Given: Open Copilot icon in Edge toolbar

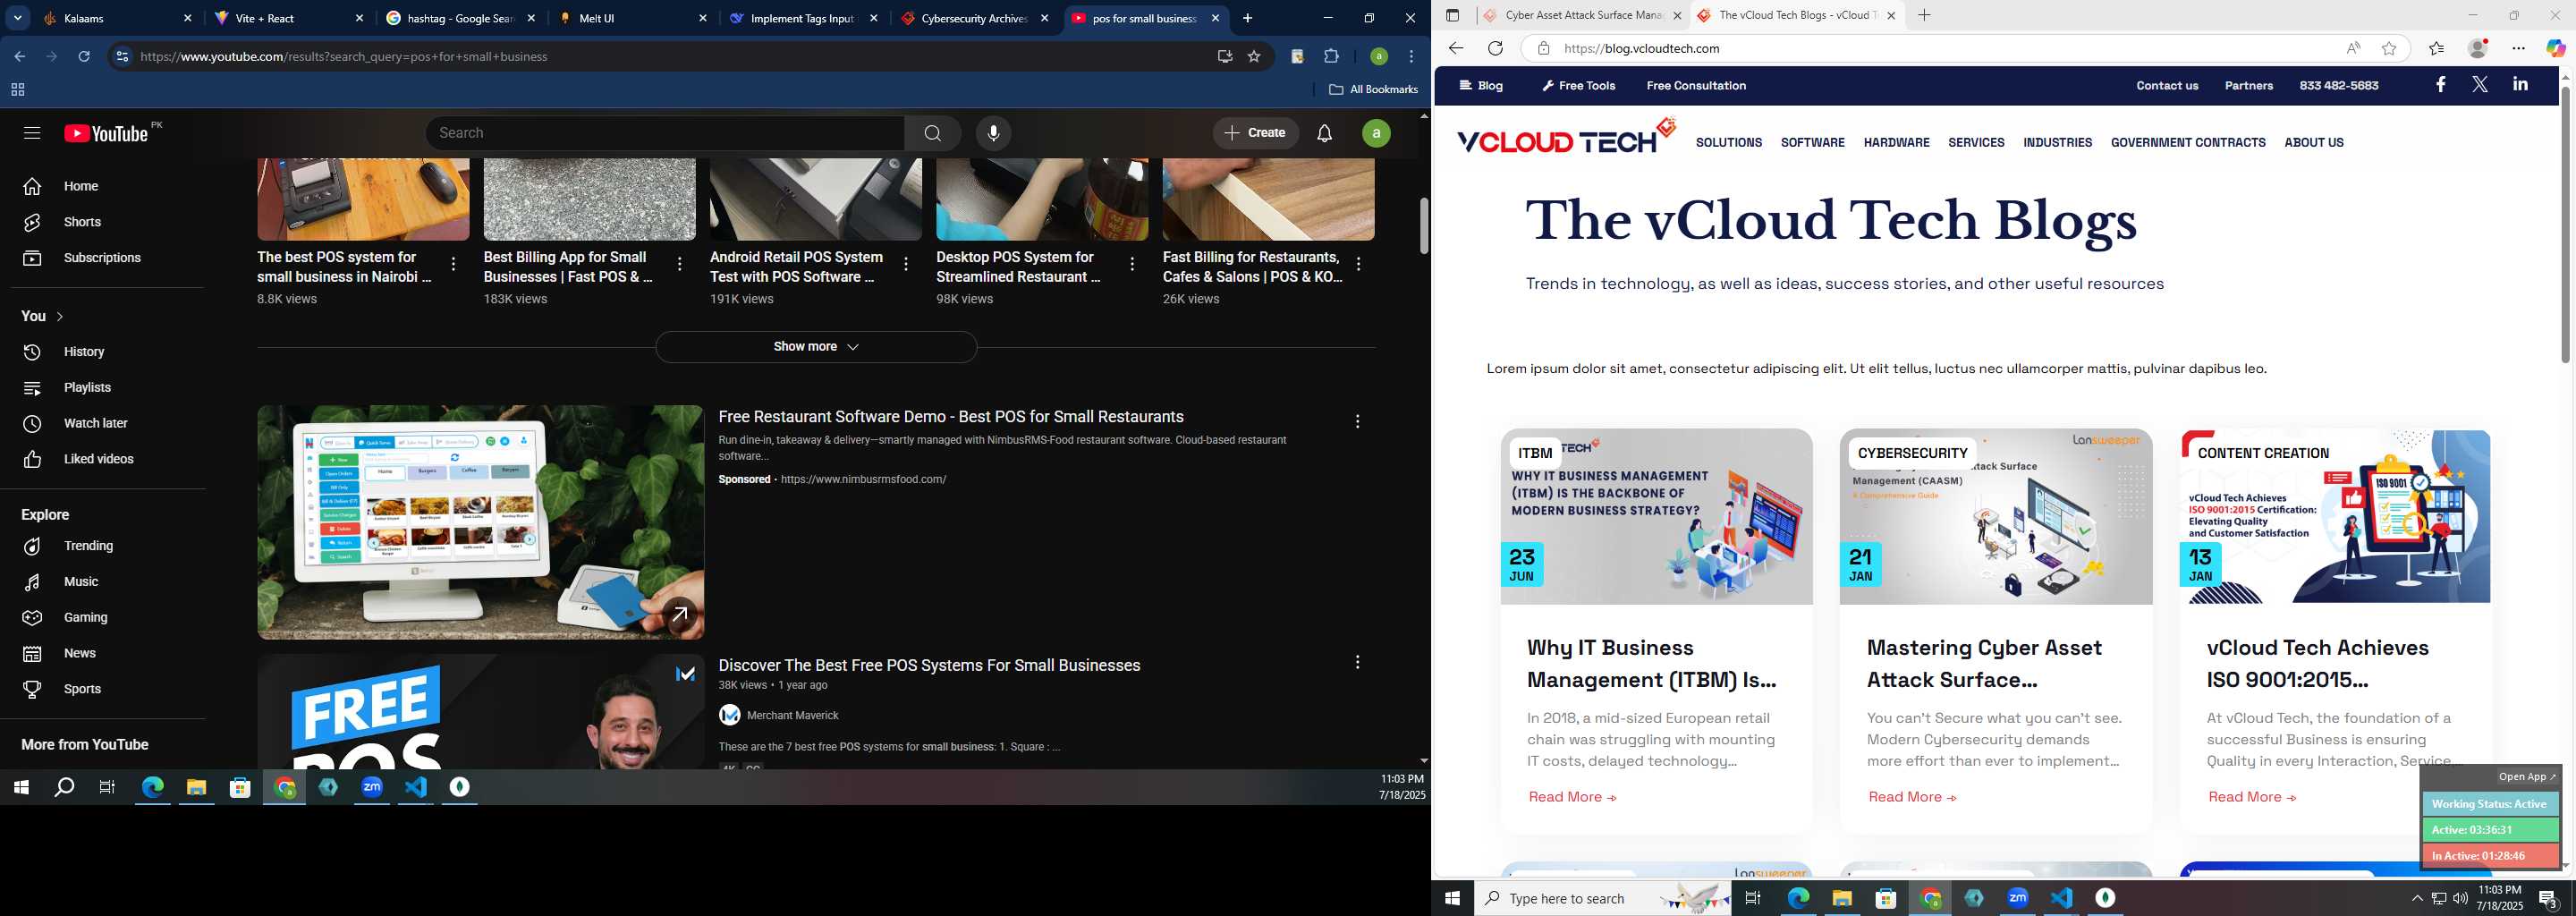Looking at the screenshot, I should [x=2555, y=48].
